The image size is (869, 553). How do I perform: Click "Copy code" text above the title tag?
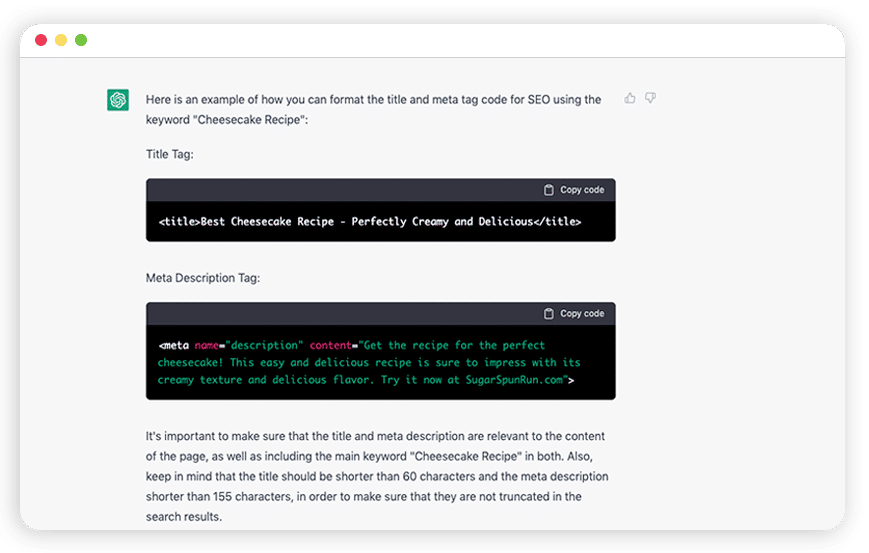tap(582, 190)
